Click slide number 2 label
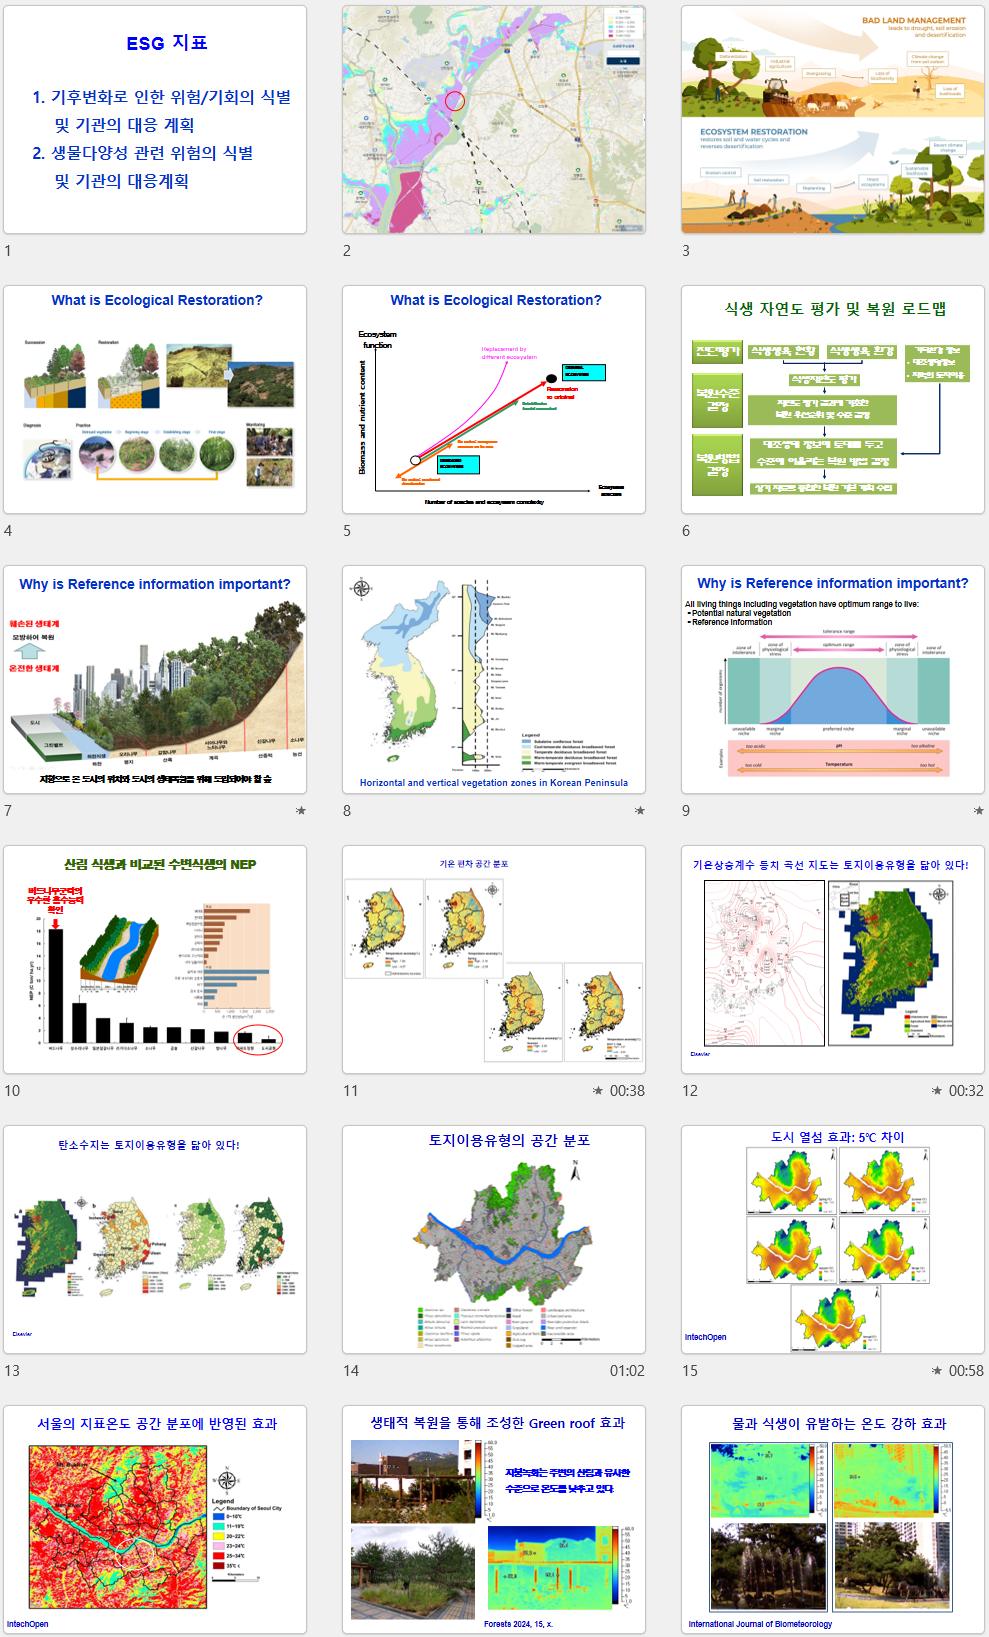This screenshot has width=989, height=1637. pos(347,251)
